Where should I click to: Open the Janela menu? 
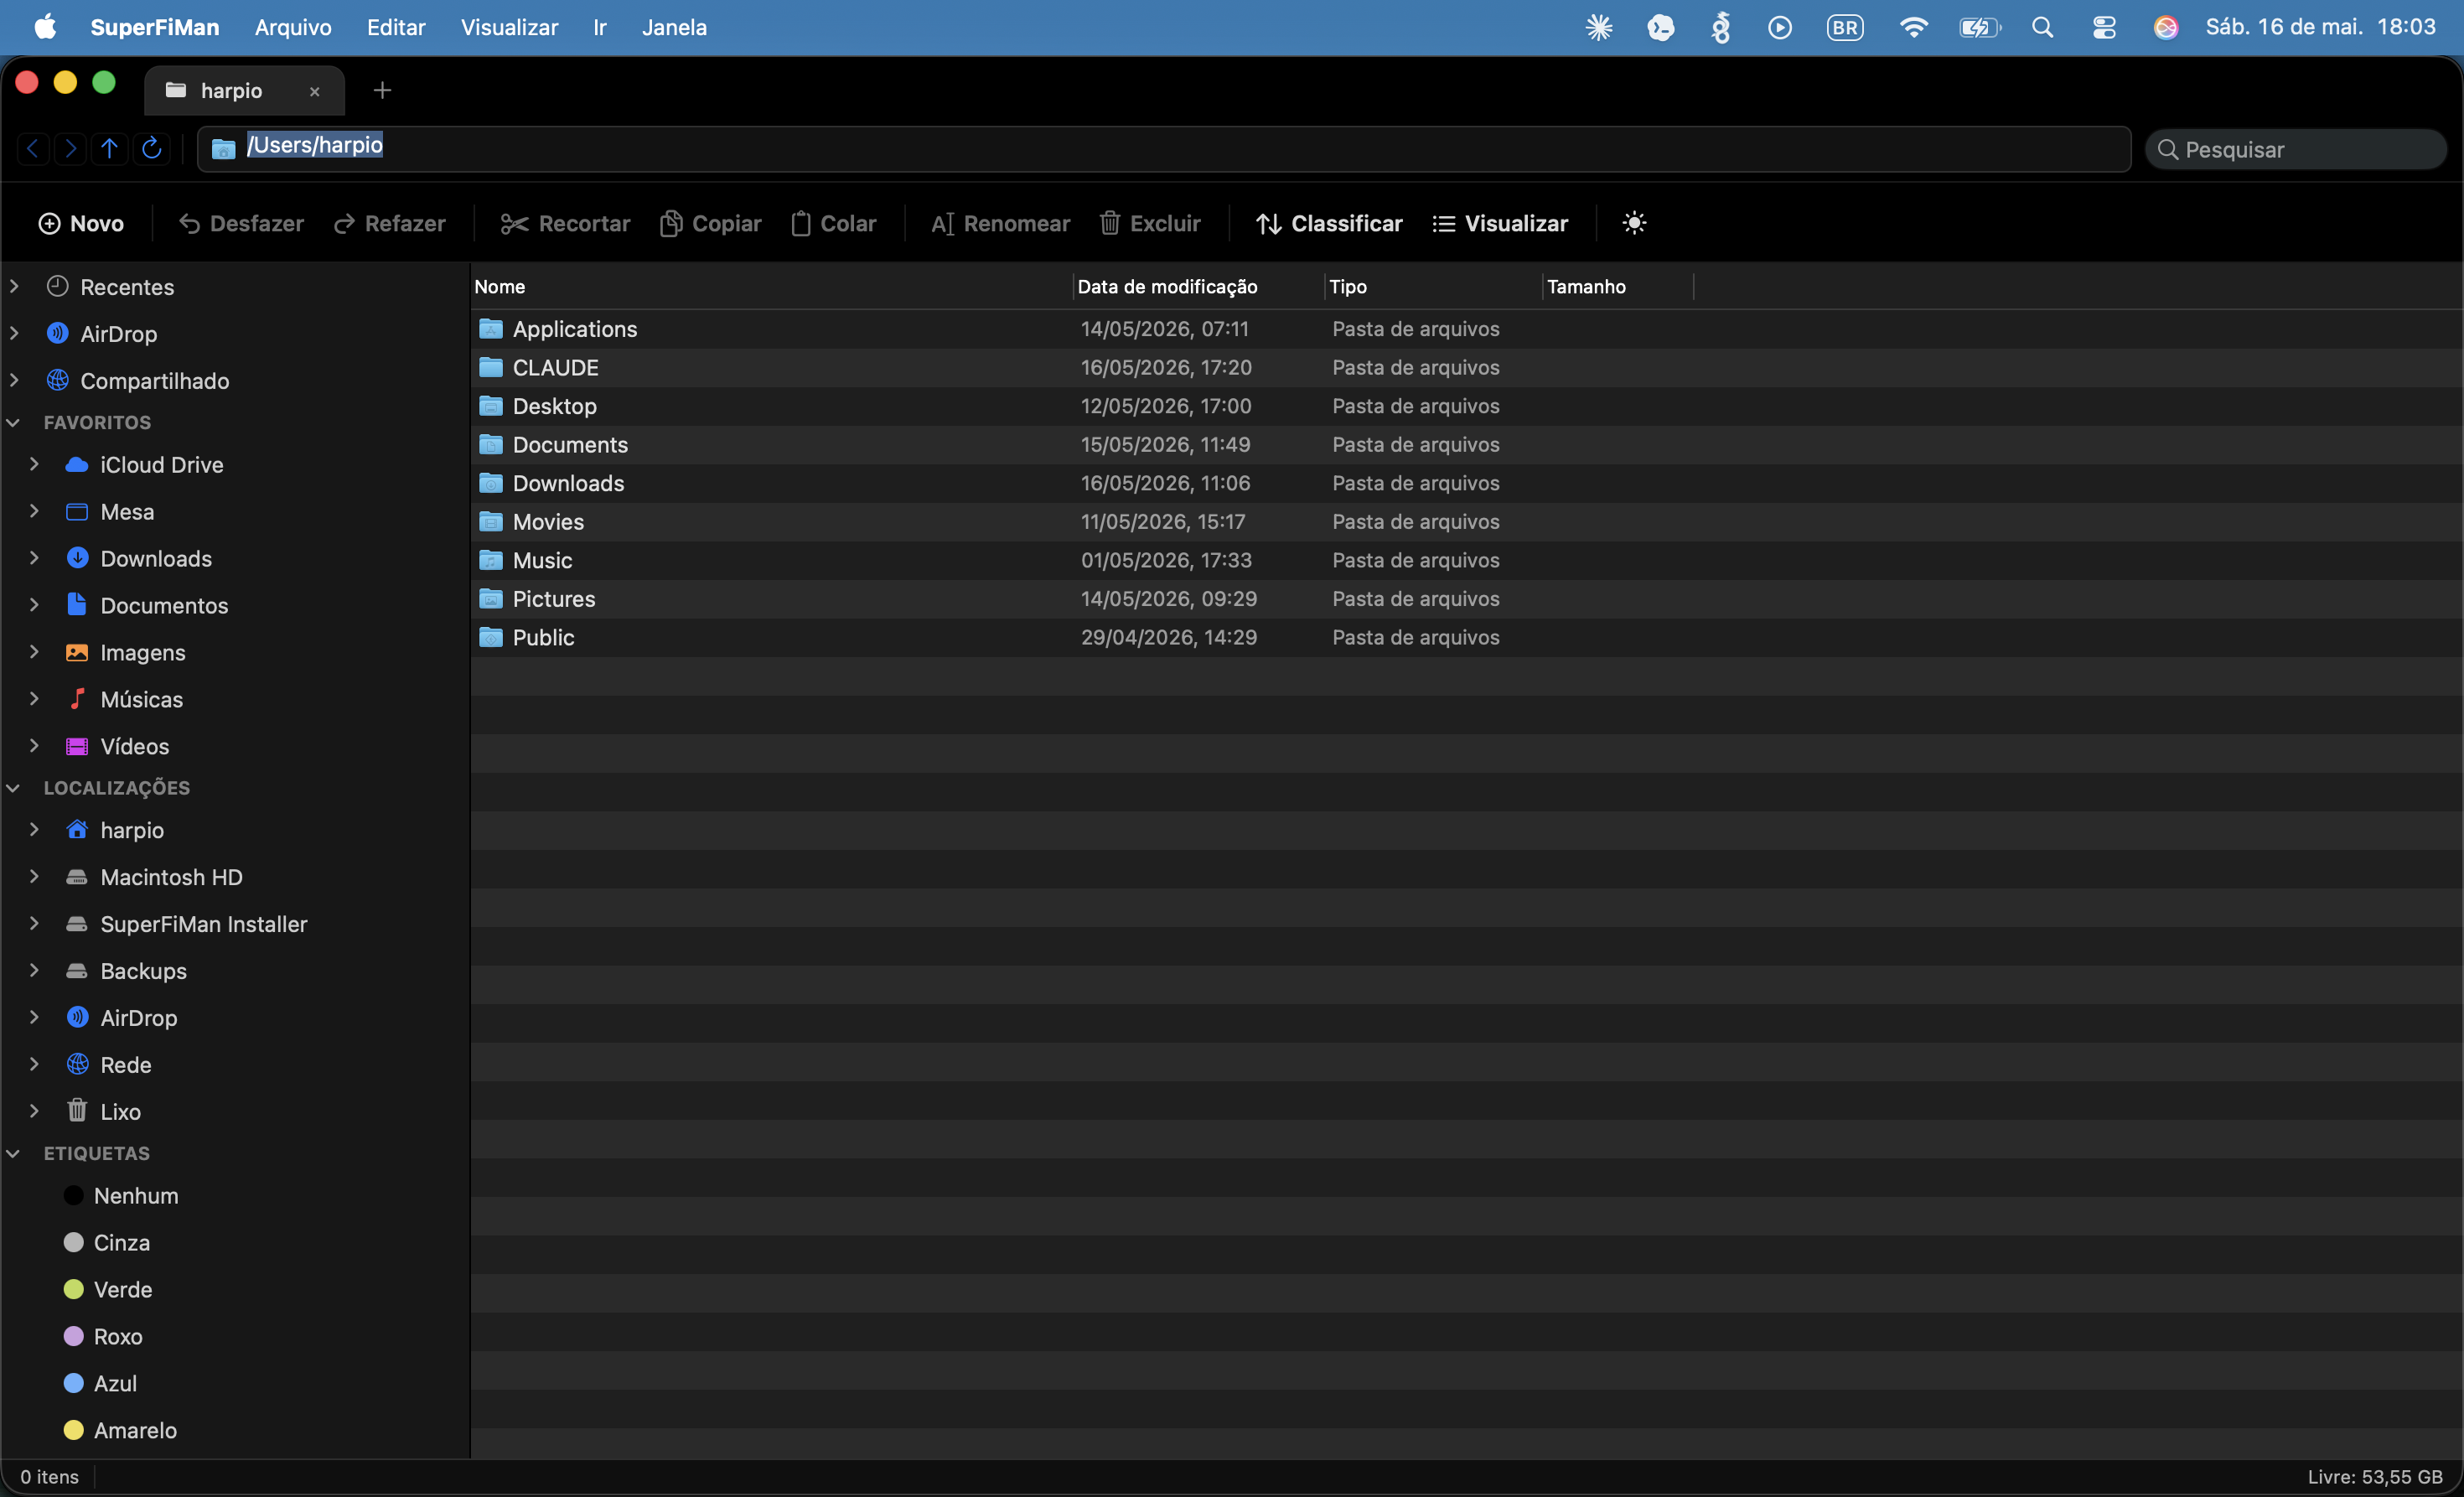click(x=674, y=27)
